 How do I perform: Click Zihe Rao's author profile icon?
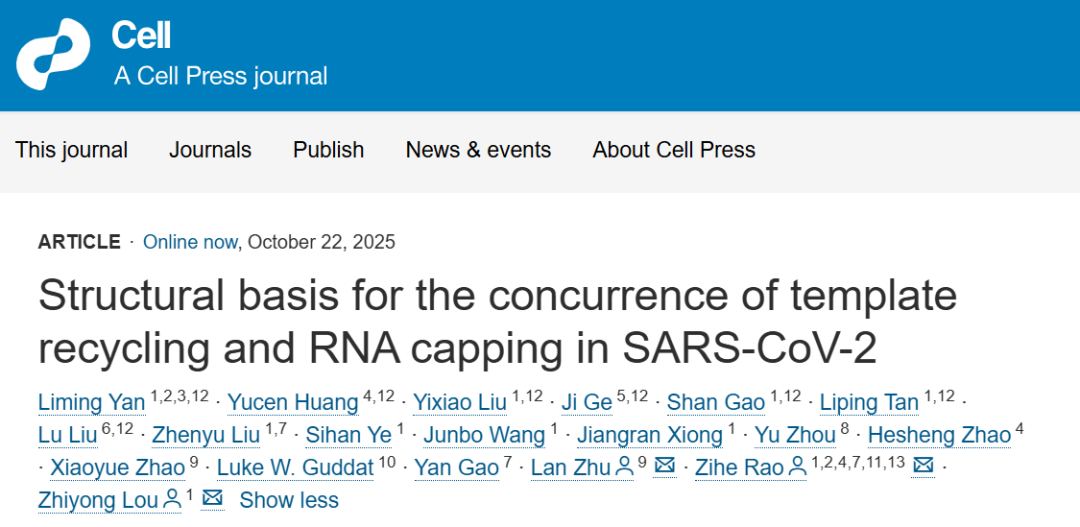(797, 466)
